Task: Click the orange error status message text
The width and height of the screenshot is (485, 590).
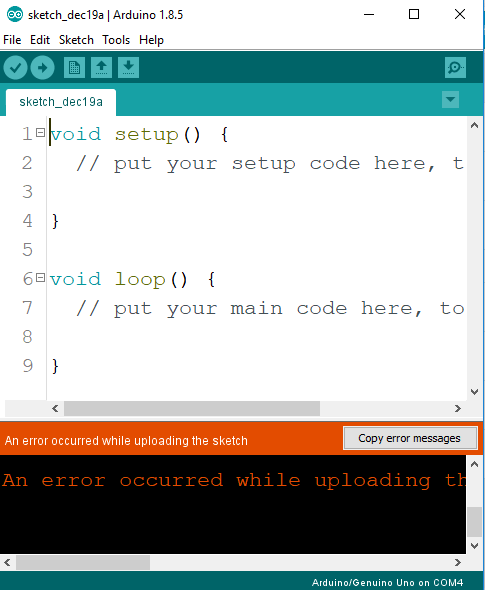Action: [126, 441]
